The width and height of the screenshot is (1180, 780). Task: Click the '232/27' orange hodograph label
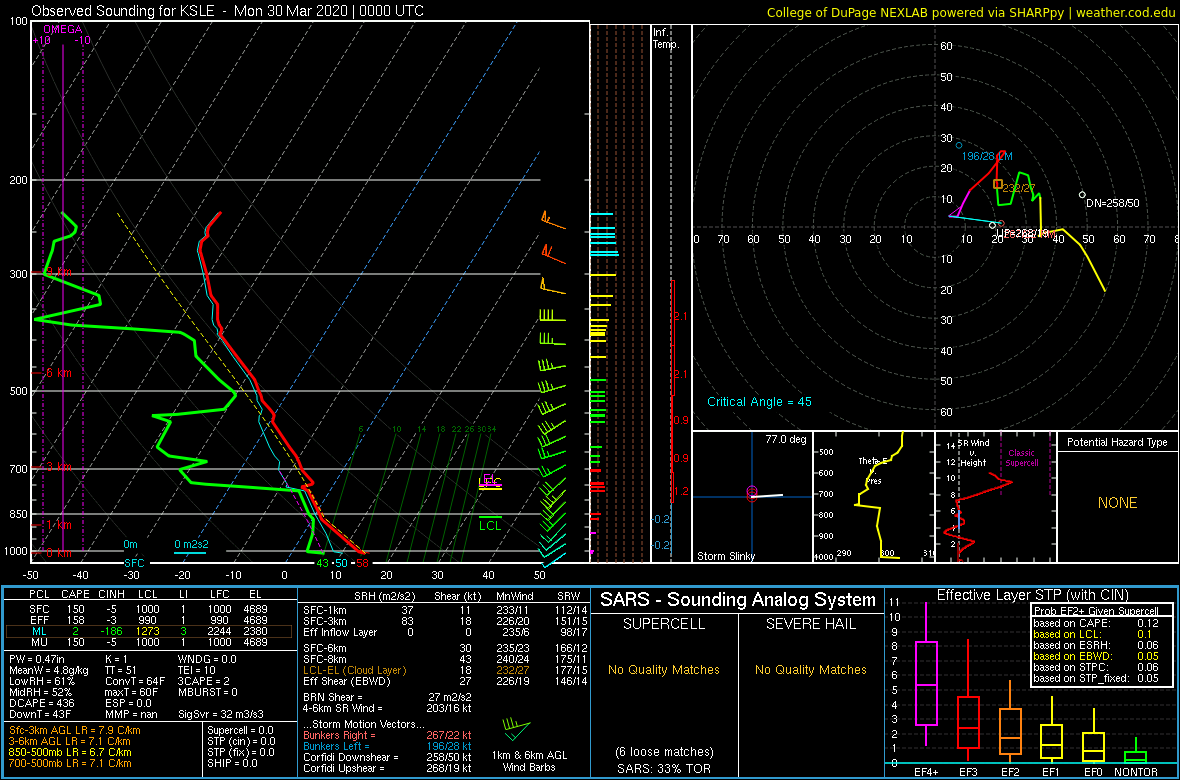click(1020, 188)
